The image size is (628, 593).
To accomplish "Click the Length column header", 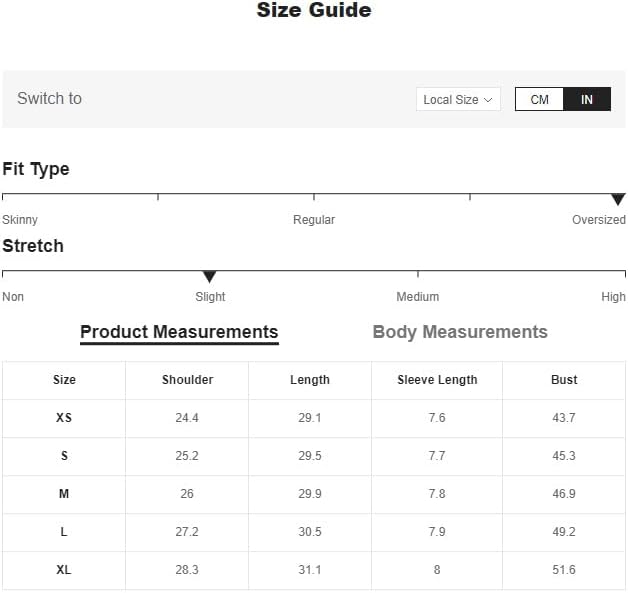I will (x=310, y=380).
